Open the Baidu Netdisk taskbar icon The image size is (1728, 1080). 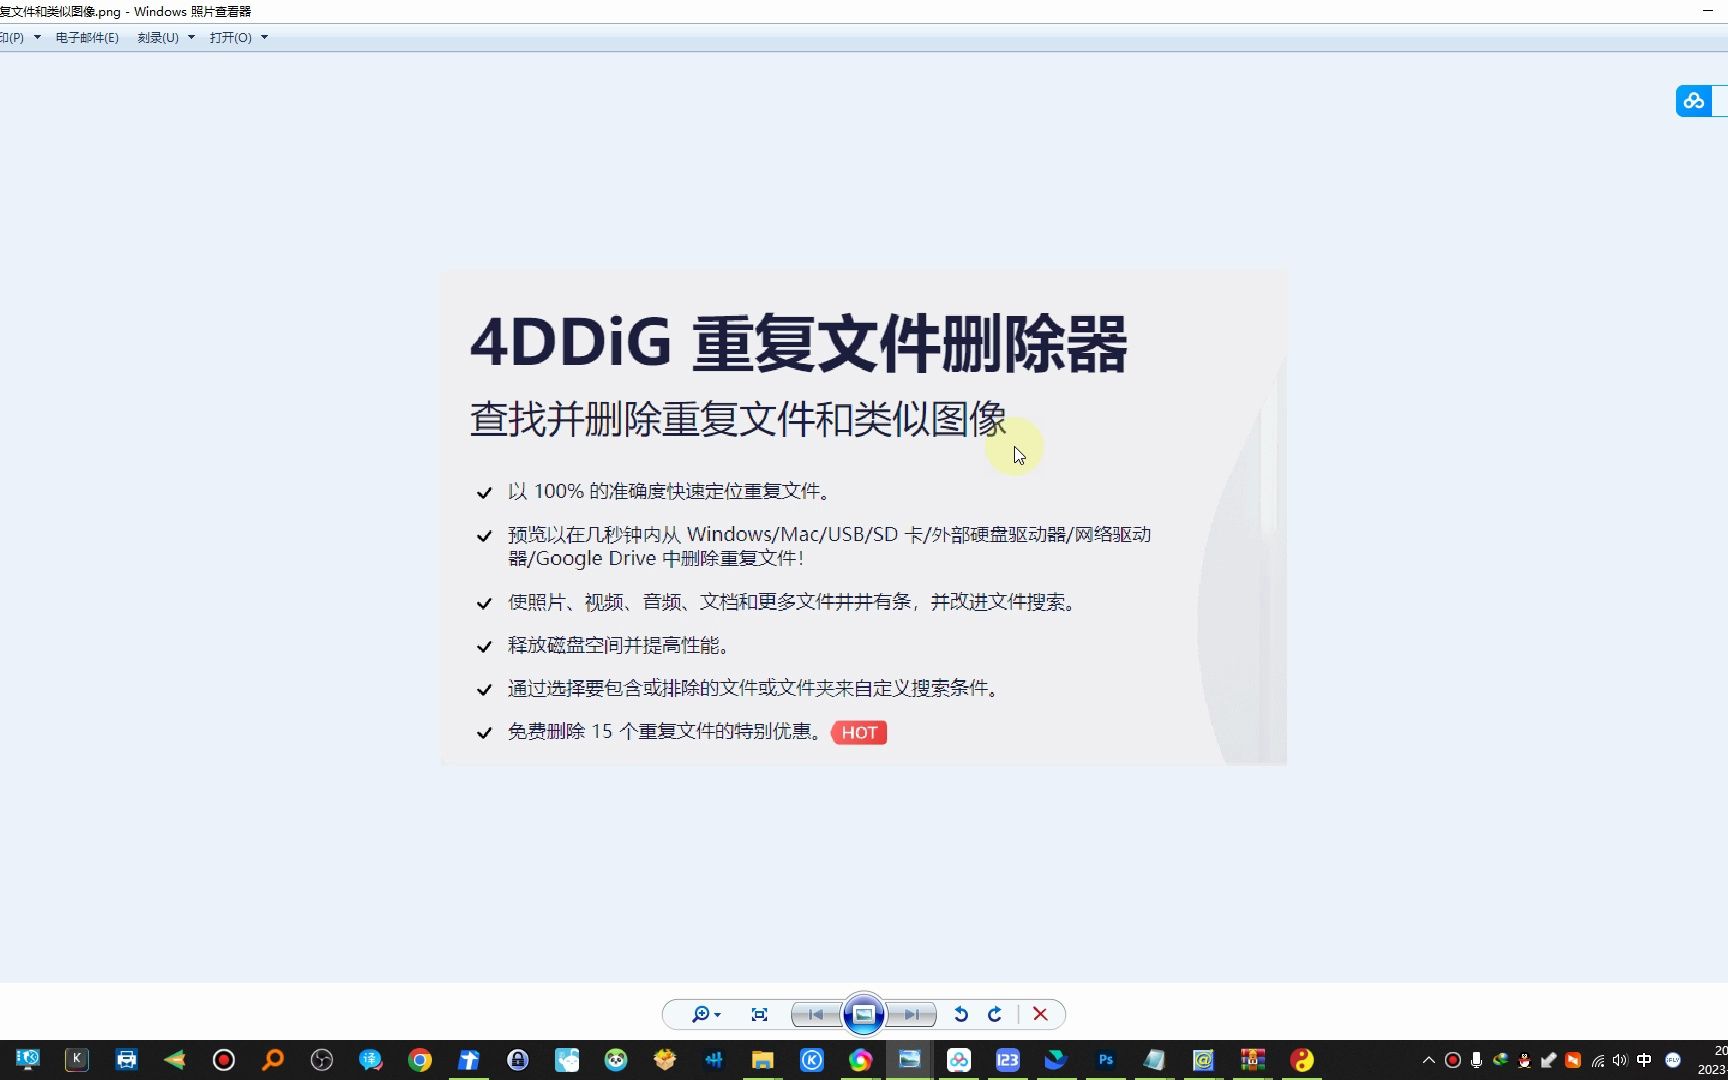(x=959, y=1060)
